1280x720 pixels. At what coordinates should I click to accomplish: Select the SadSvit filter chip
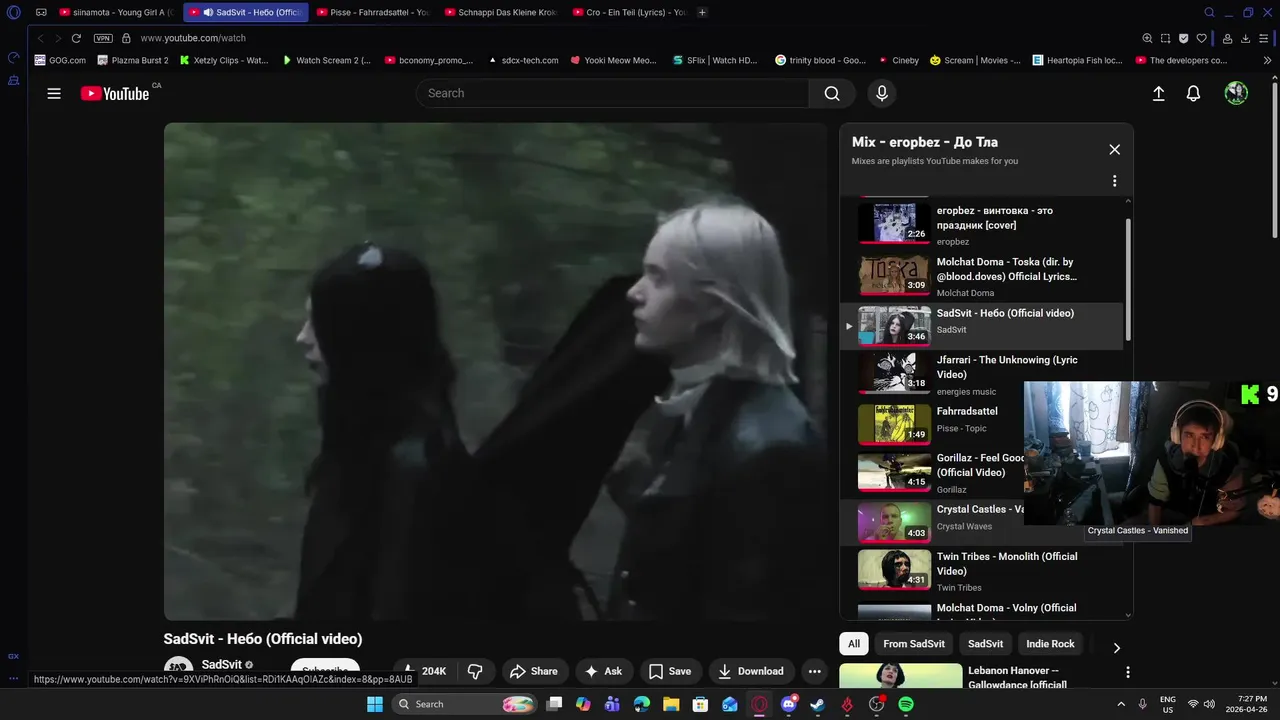click(x=985, y=644)
